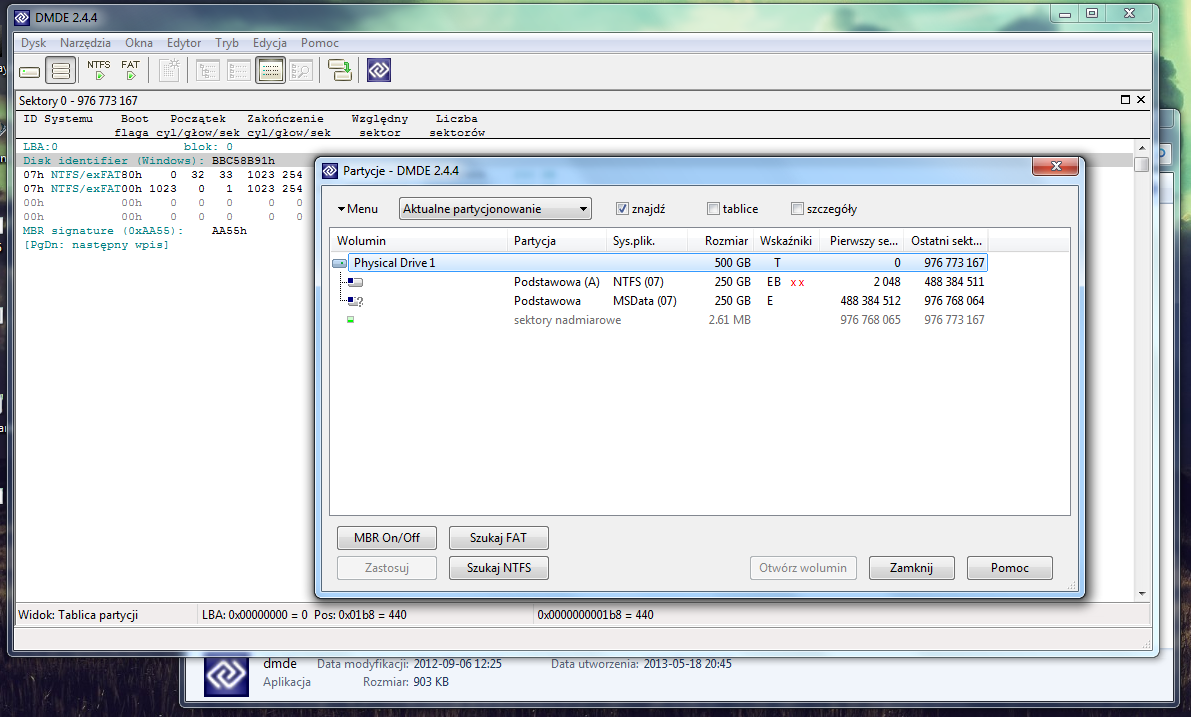The height and width of the screenshot is (717, 1191).
Task: Click the NTFS (07) volume icon
Action: (355, 283)
